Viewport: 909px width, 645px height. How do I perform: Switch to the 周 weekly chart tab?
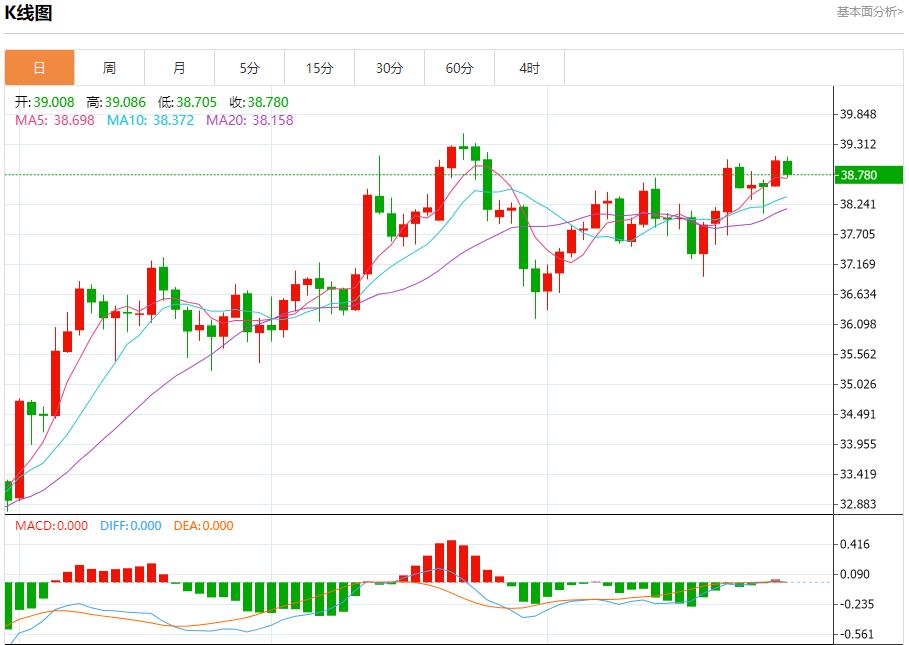click(x=109, y=67)
